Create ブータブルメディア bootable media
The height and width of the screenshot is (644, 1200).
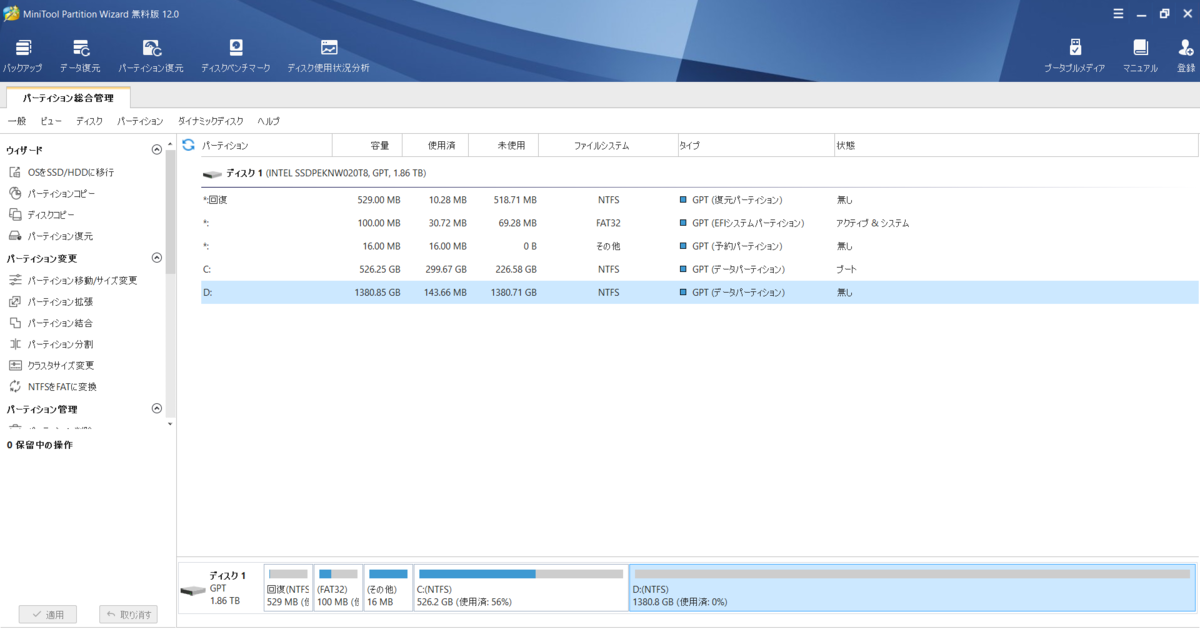pos(1075,56)
